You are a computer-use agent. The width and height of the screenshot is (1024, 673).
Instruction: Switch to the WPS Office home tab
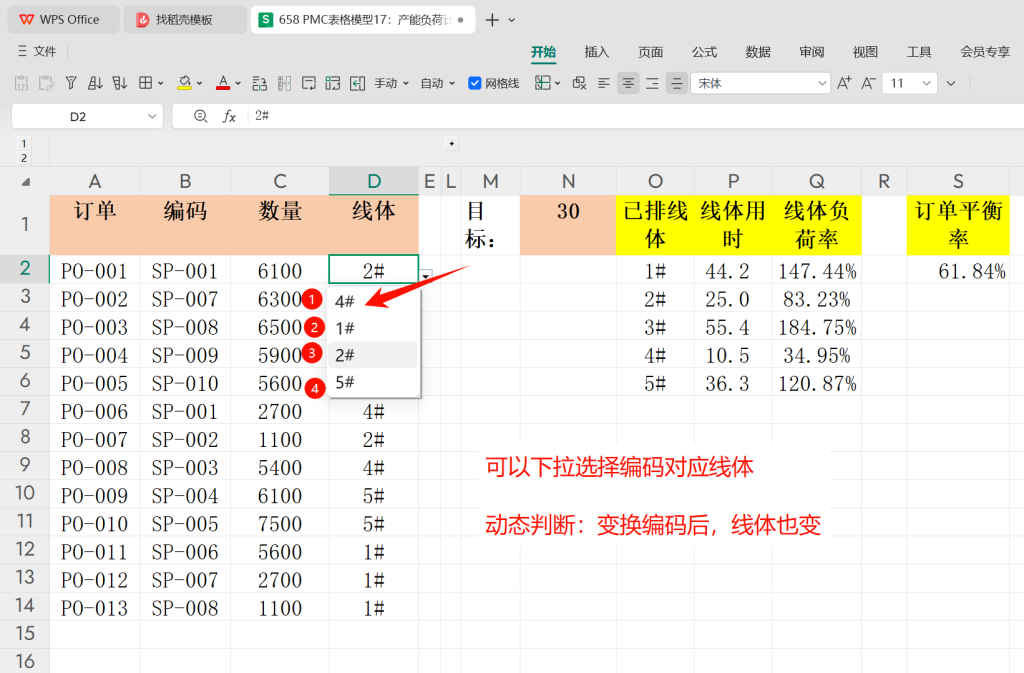(x=63, y=20)
